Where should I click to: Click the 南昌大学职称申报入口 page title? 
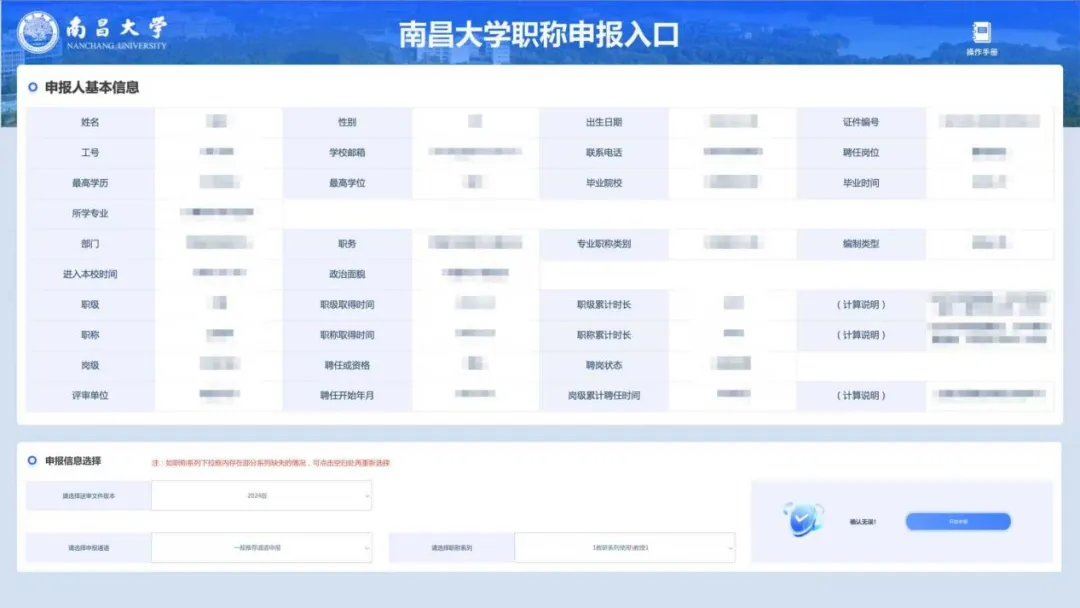point(539,35)
